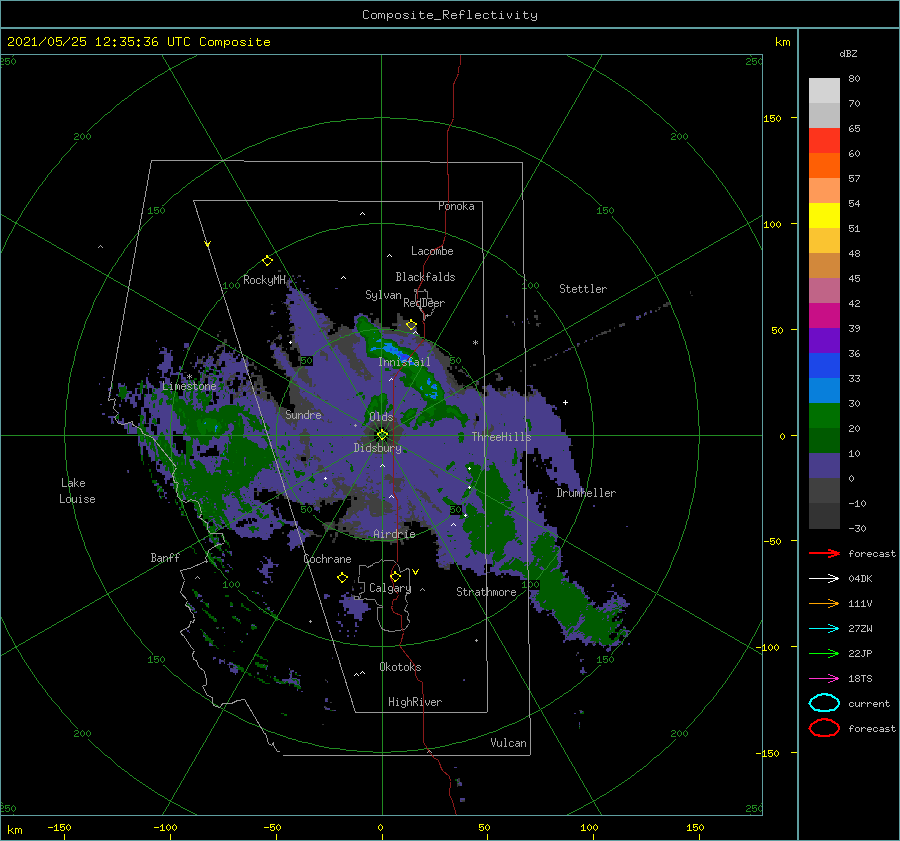The image size is (900, 841).
Task: Click the red forecast arrow in legend
Action: point(824,553)
